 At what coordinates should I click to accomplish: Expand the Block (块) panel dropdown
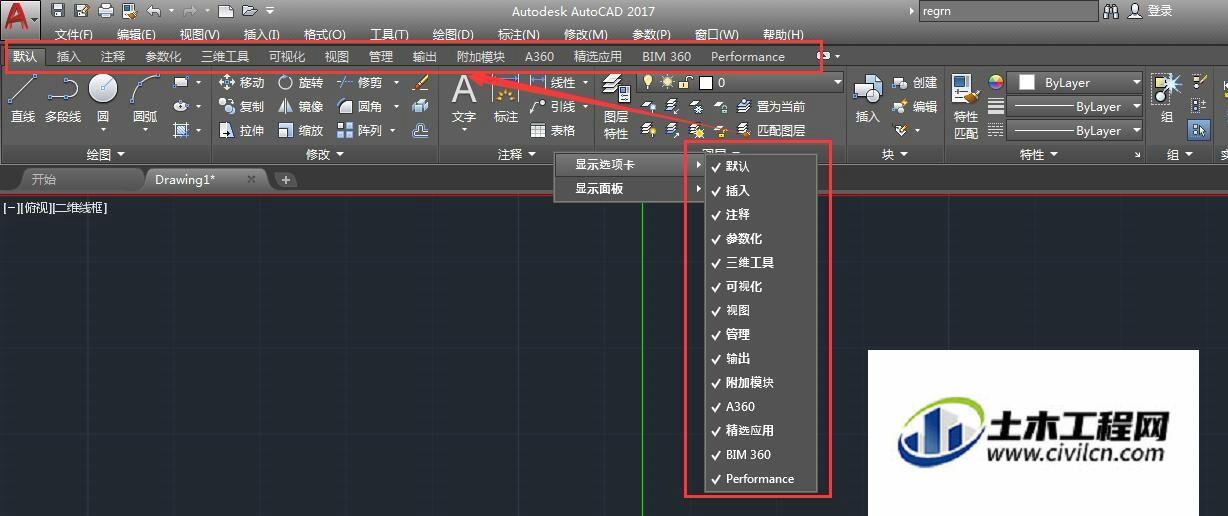tap(894, 155)
